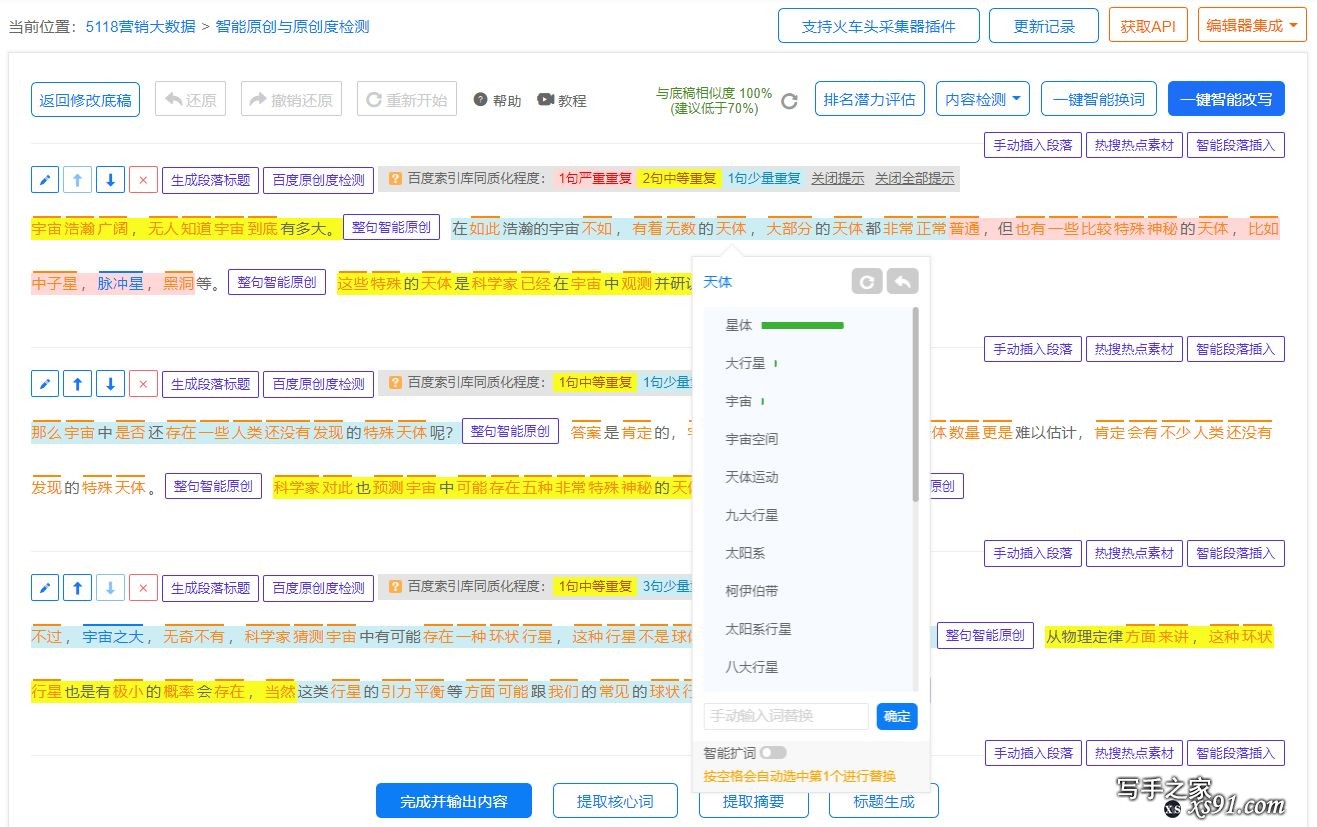Image resolution: width=1317 pixels, height=827 pixels.
Task: Click 1句少量重复 blue tag in first paragraph
Action: point(765,179)
